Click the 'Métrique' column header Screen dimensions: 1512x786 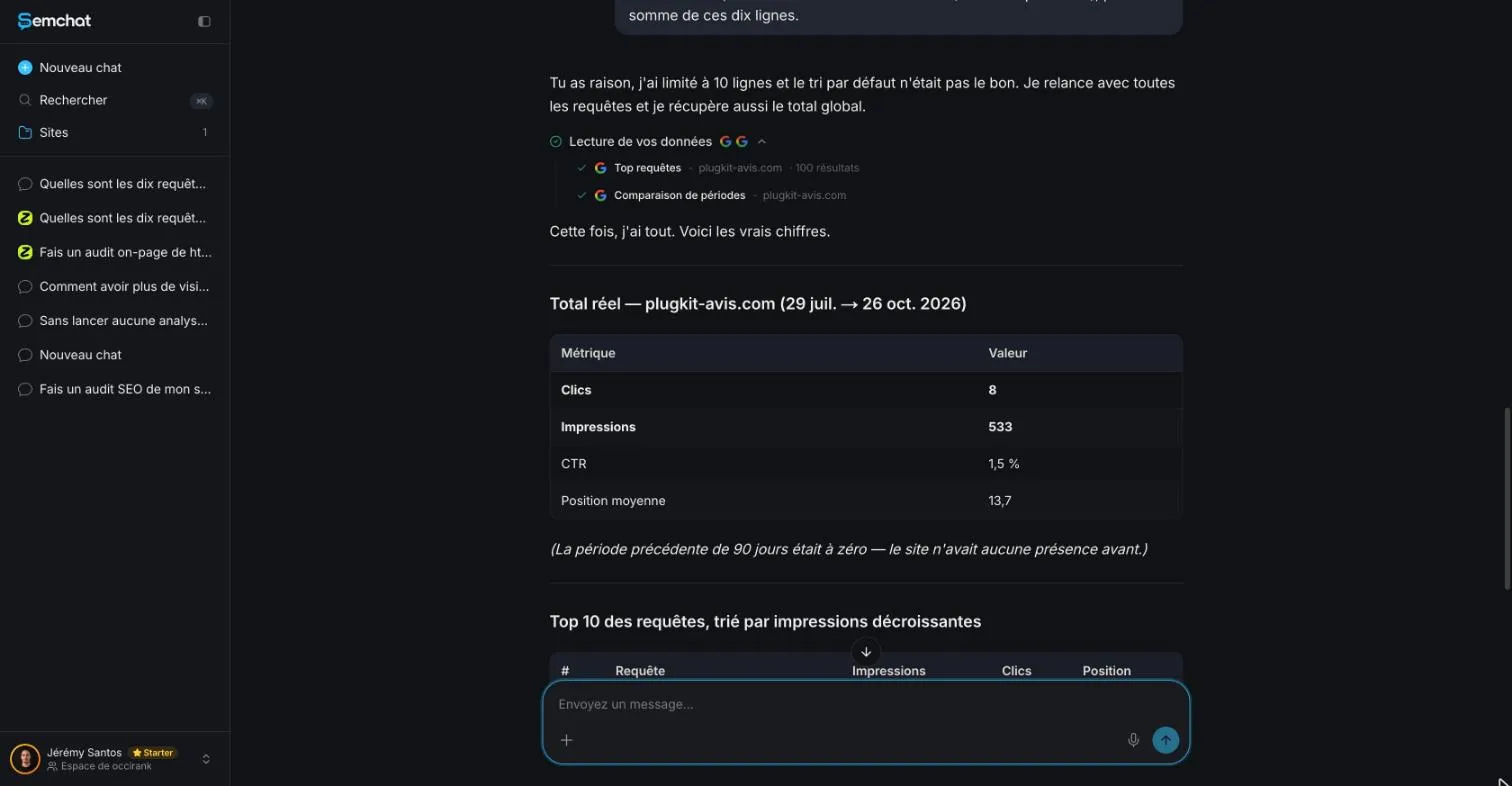(588, 353)
